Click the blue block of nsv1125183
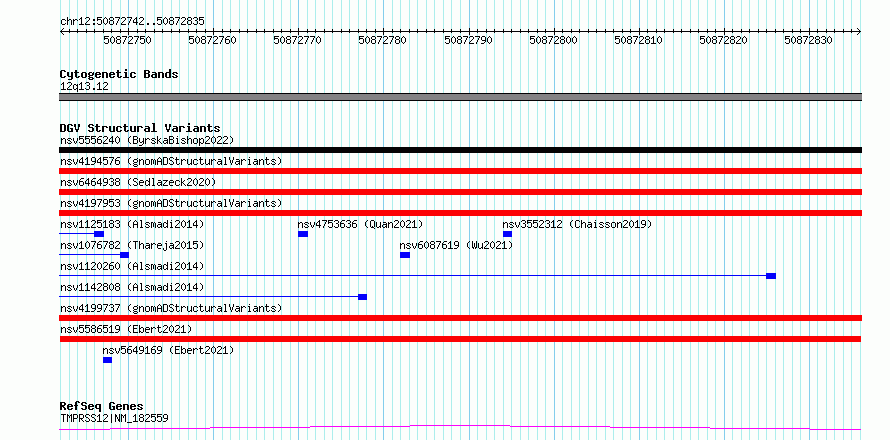This screenshot has width=890, height=440. [x=99, y=234]
